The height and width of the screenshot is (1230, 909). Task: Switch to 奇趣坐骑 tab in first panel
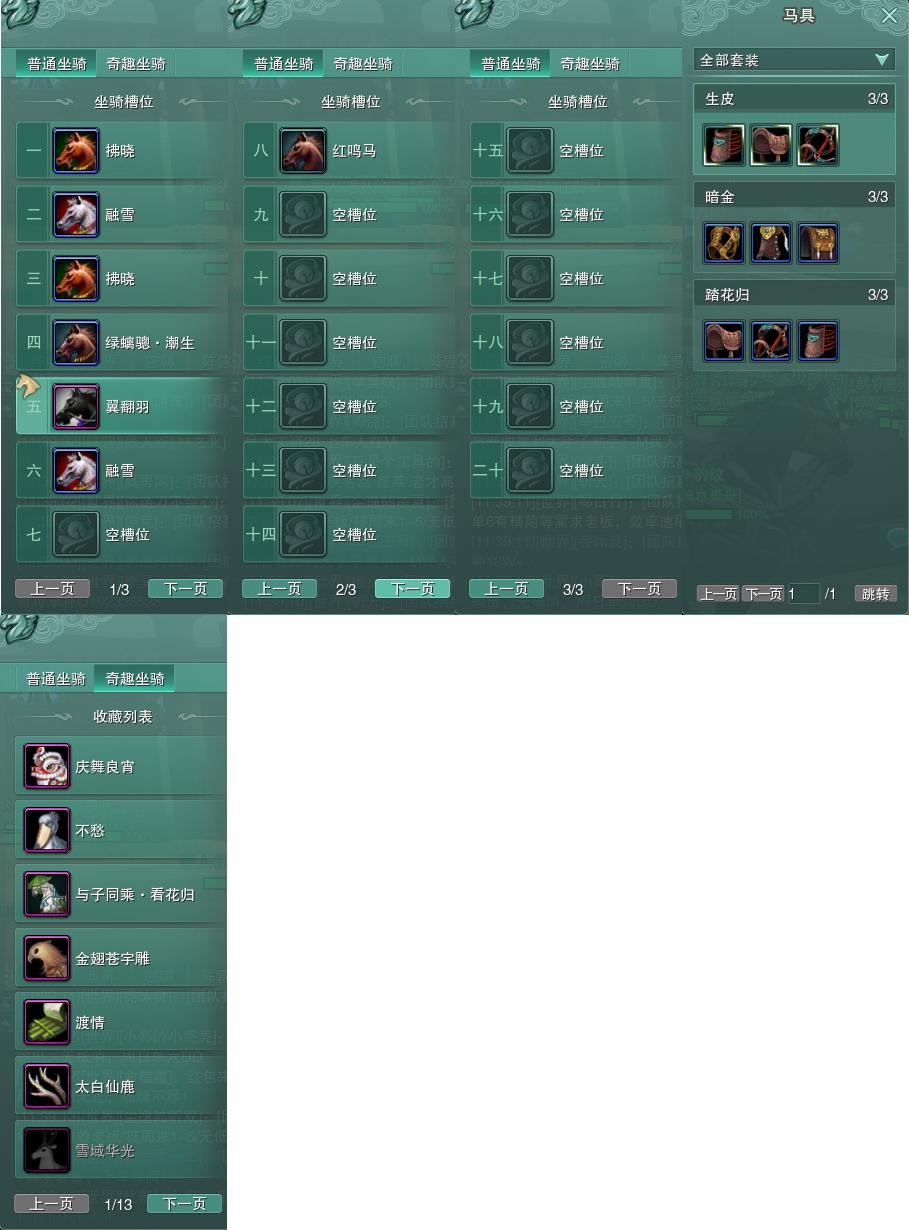137,64
